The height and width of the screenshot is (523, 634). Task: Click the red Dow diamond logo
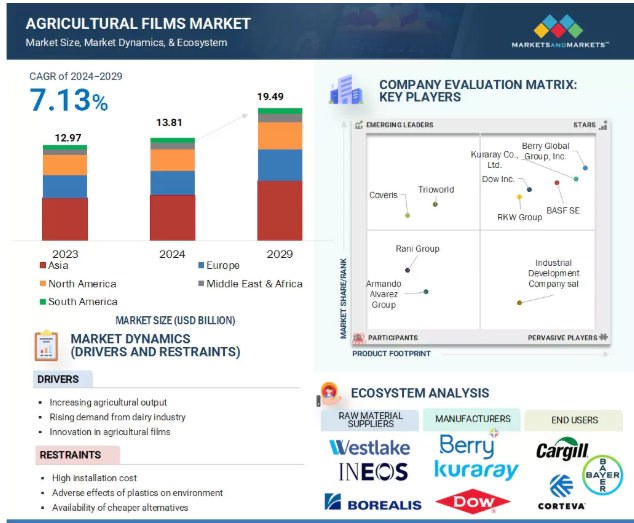tap(473, 502)
